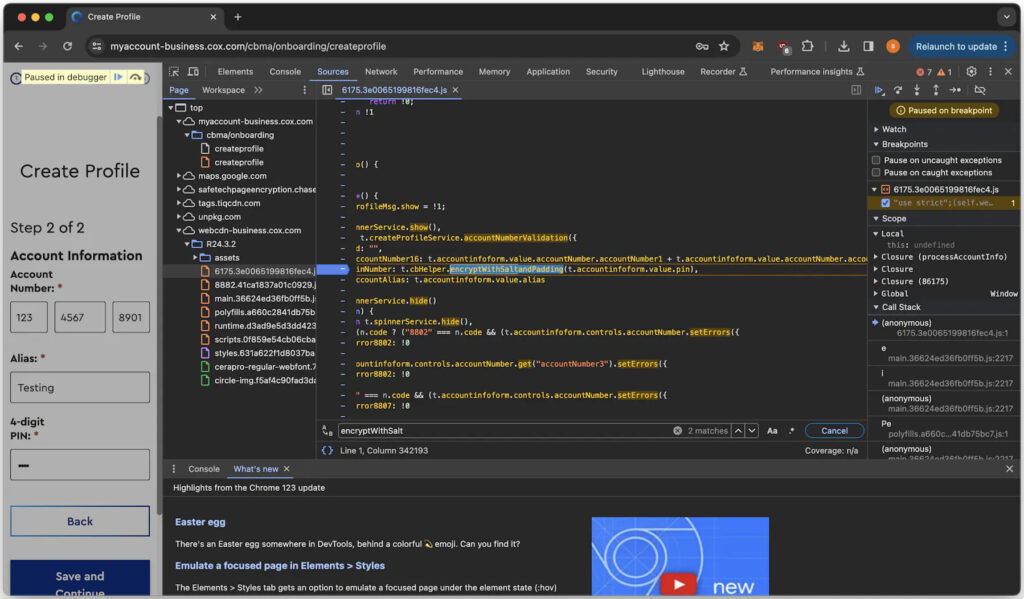Viewport: 1024px width, 599px height.
Task: Clear the search field text
Action: 677,431
